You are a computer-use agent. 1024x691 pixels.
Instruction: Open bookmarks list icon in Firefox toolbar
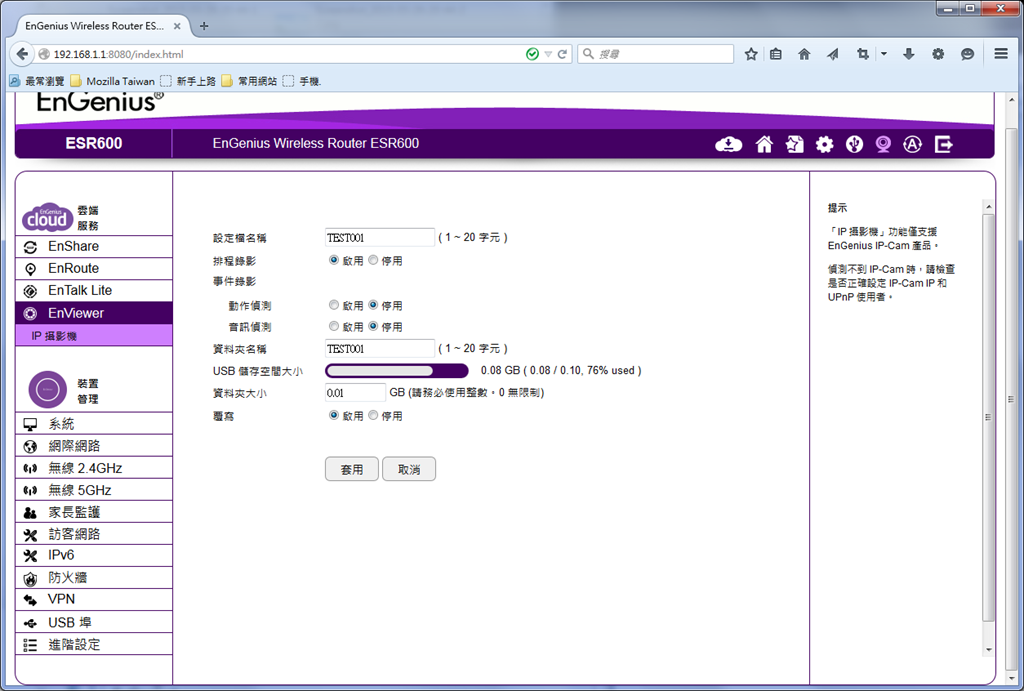click(x=776, y=54)
